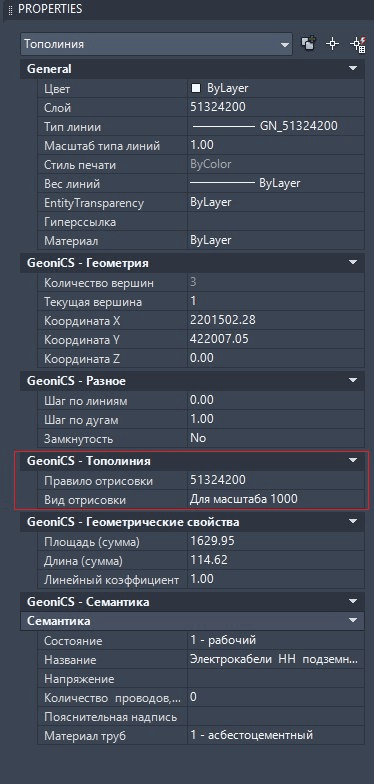374x784 pixels.
Task: Open the Quick Select icon
Action: (x=358, y=44)
